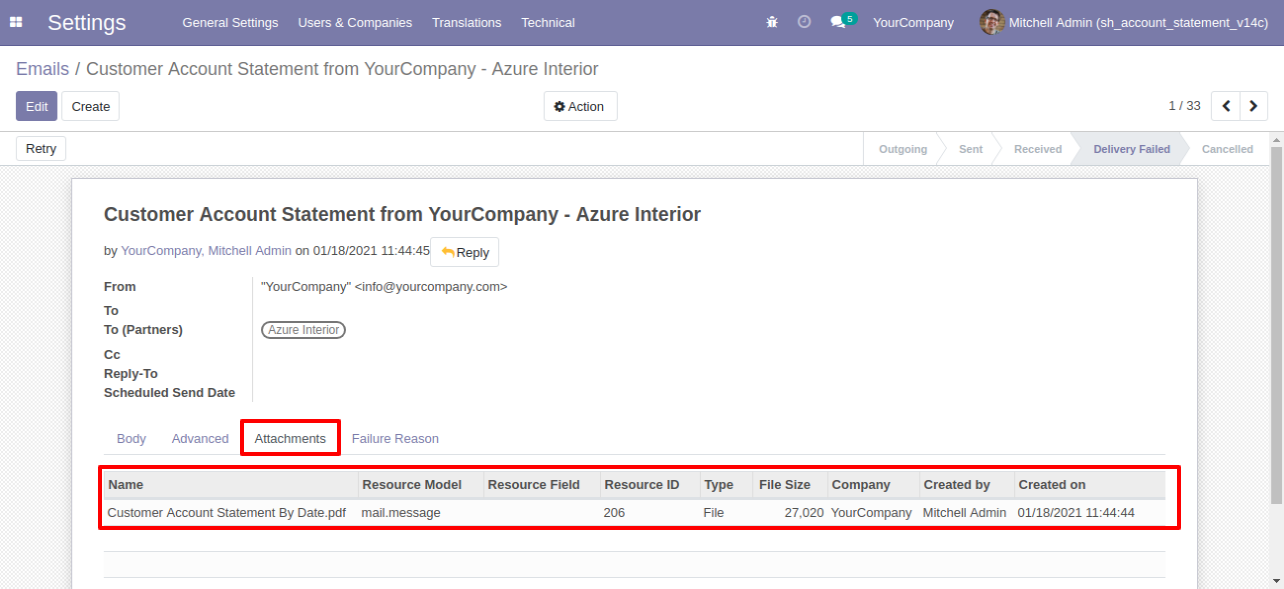This screenshot has height=589, width=1284.
Task: Open the debug bug icon menu
Action: pyautogui.click(x=772, y=22)
